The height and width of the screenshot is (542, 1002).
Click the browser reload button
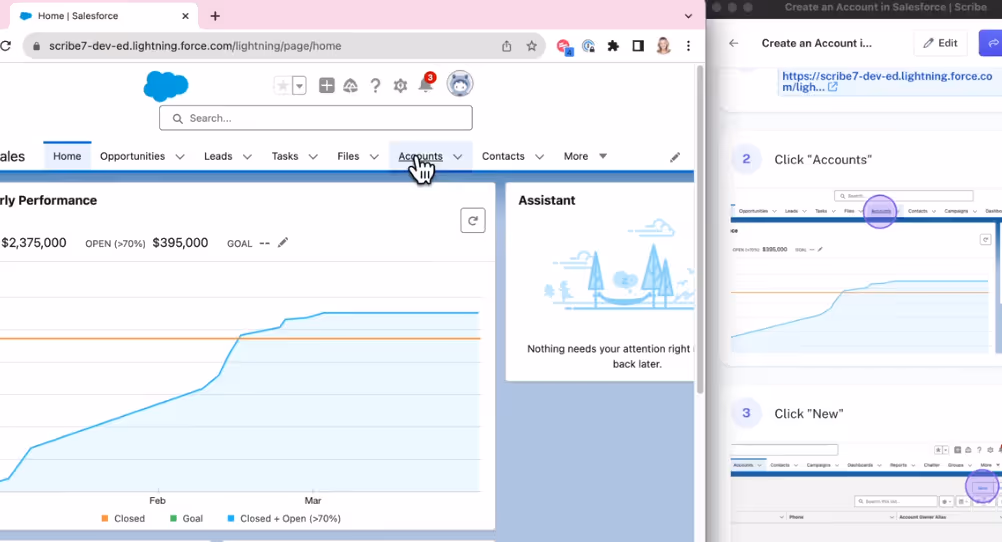point(6,46)
